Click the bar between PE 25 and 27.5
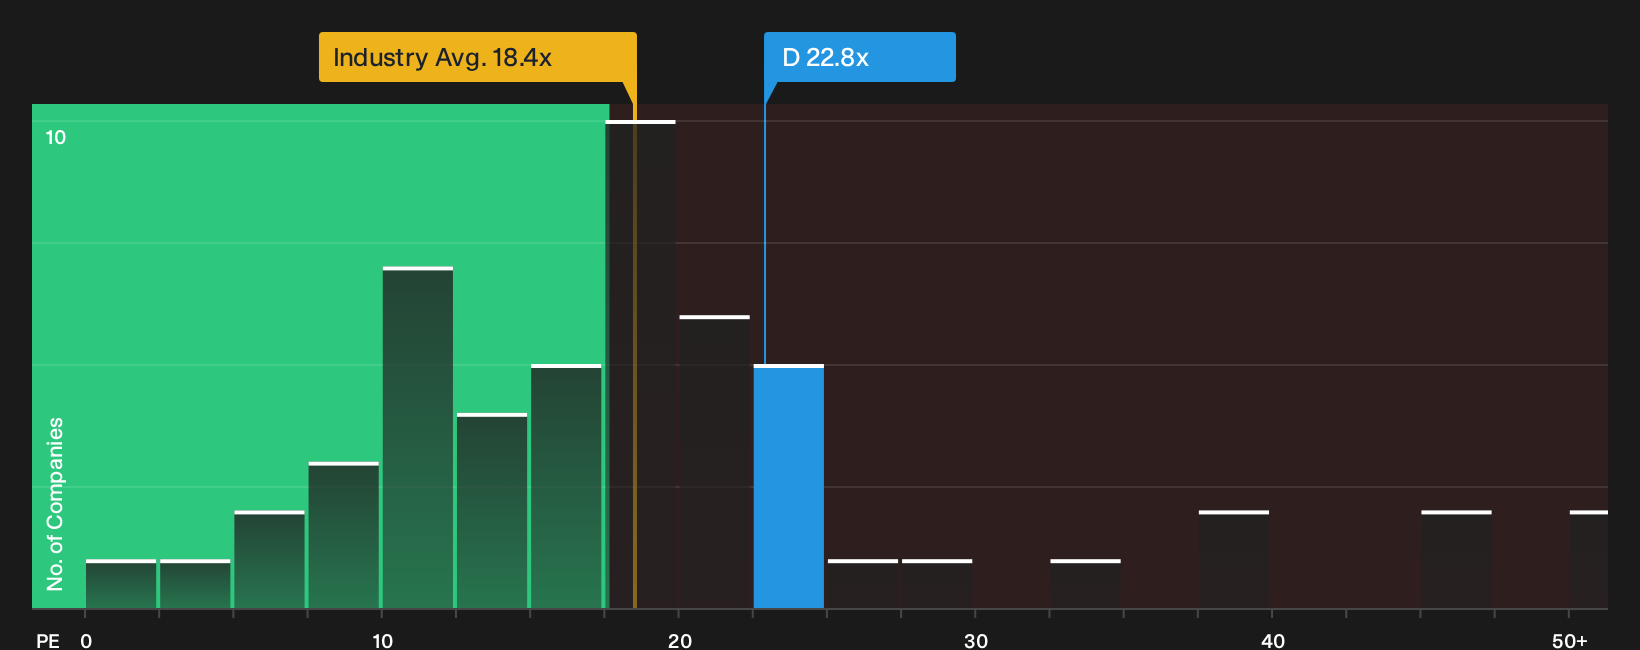This screenshot has height=650, width=1640. (x=863, y=584)
